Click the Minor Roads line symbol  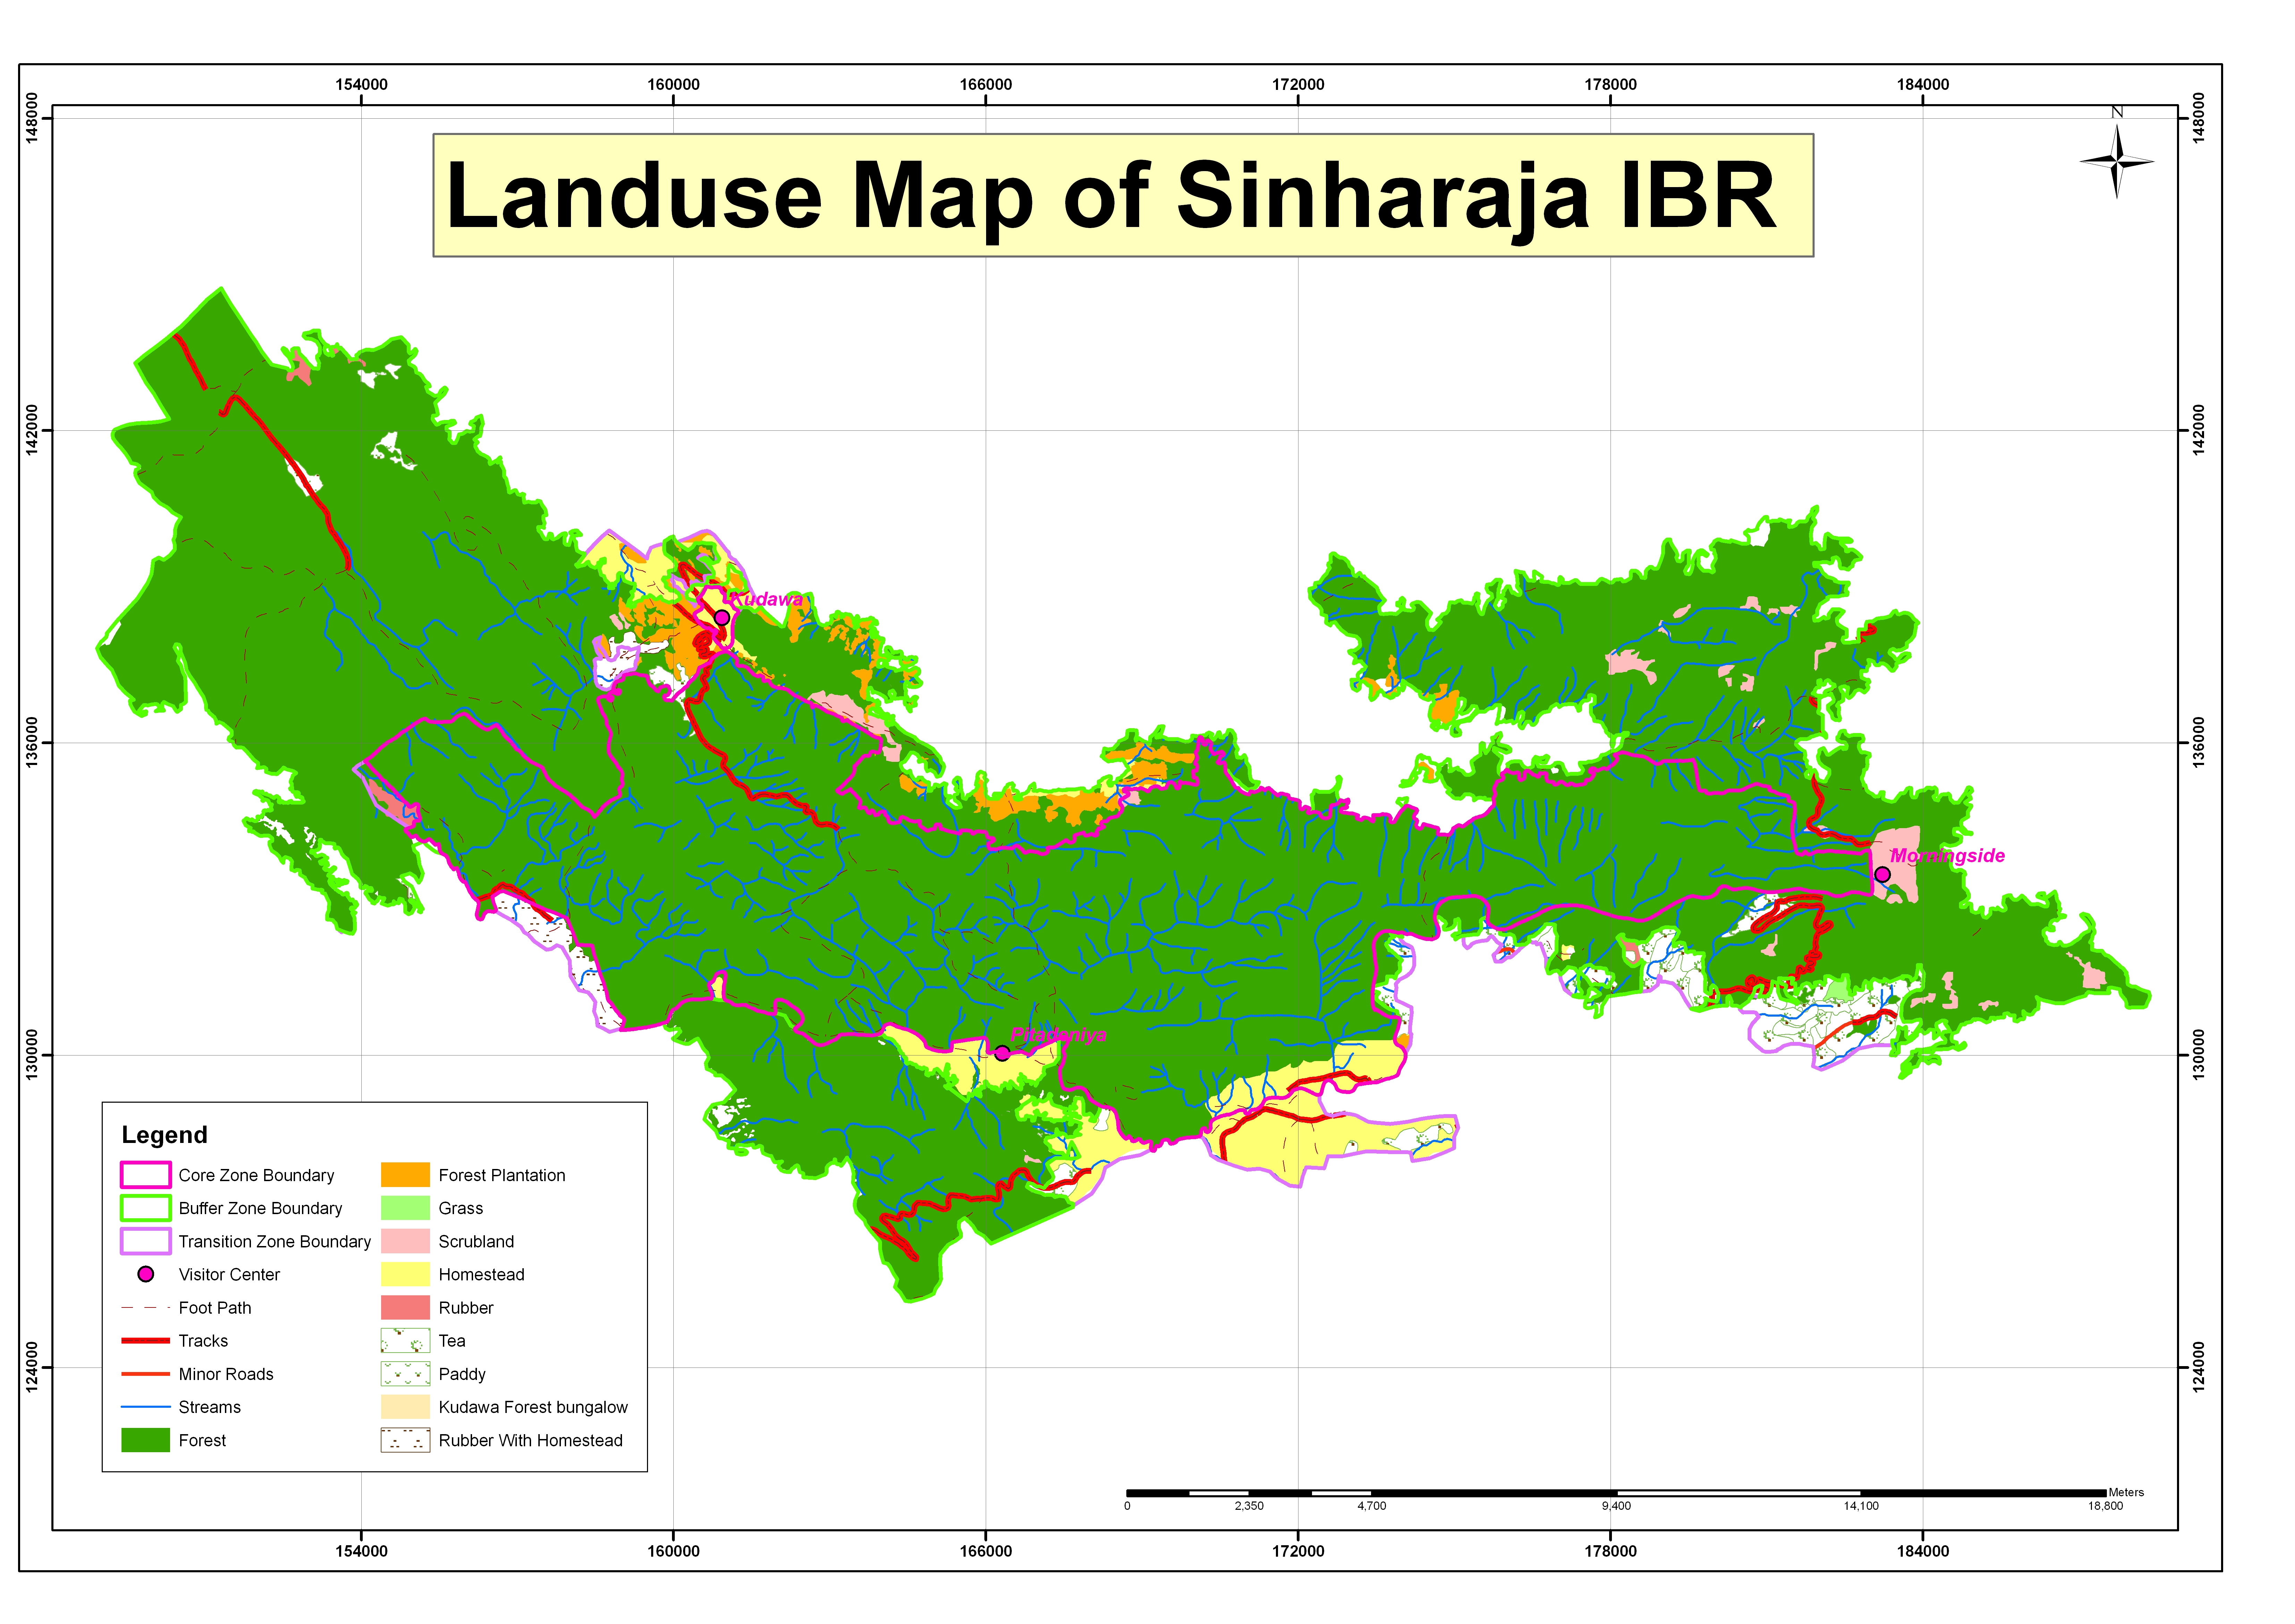(146, 1374)
